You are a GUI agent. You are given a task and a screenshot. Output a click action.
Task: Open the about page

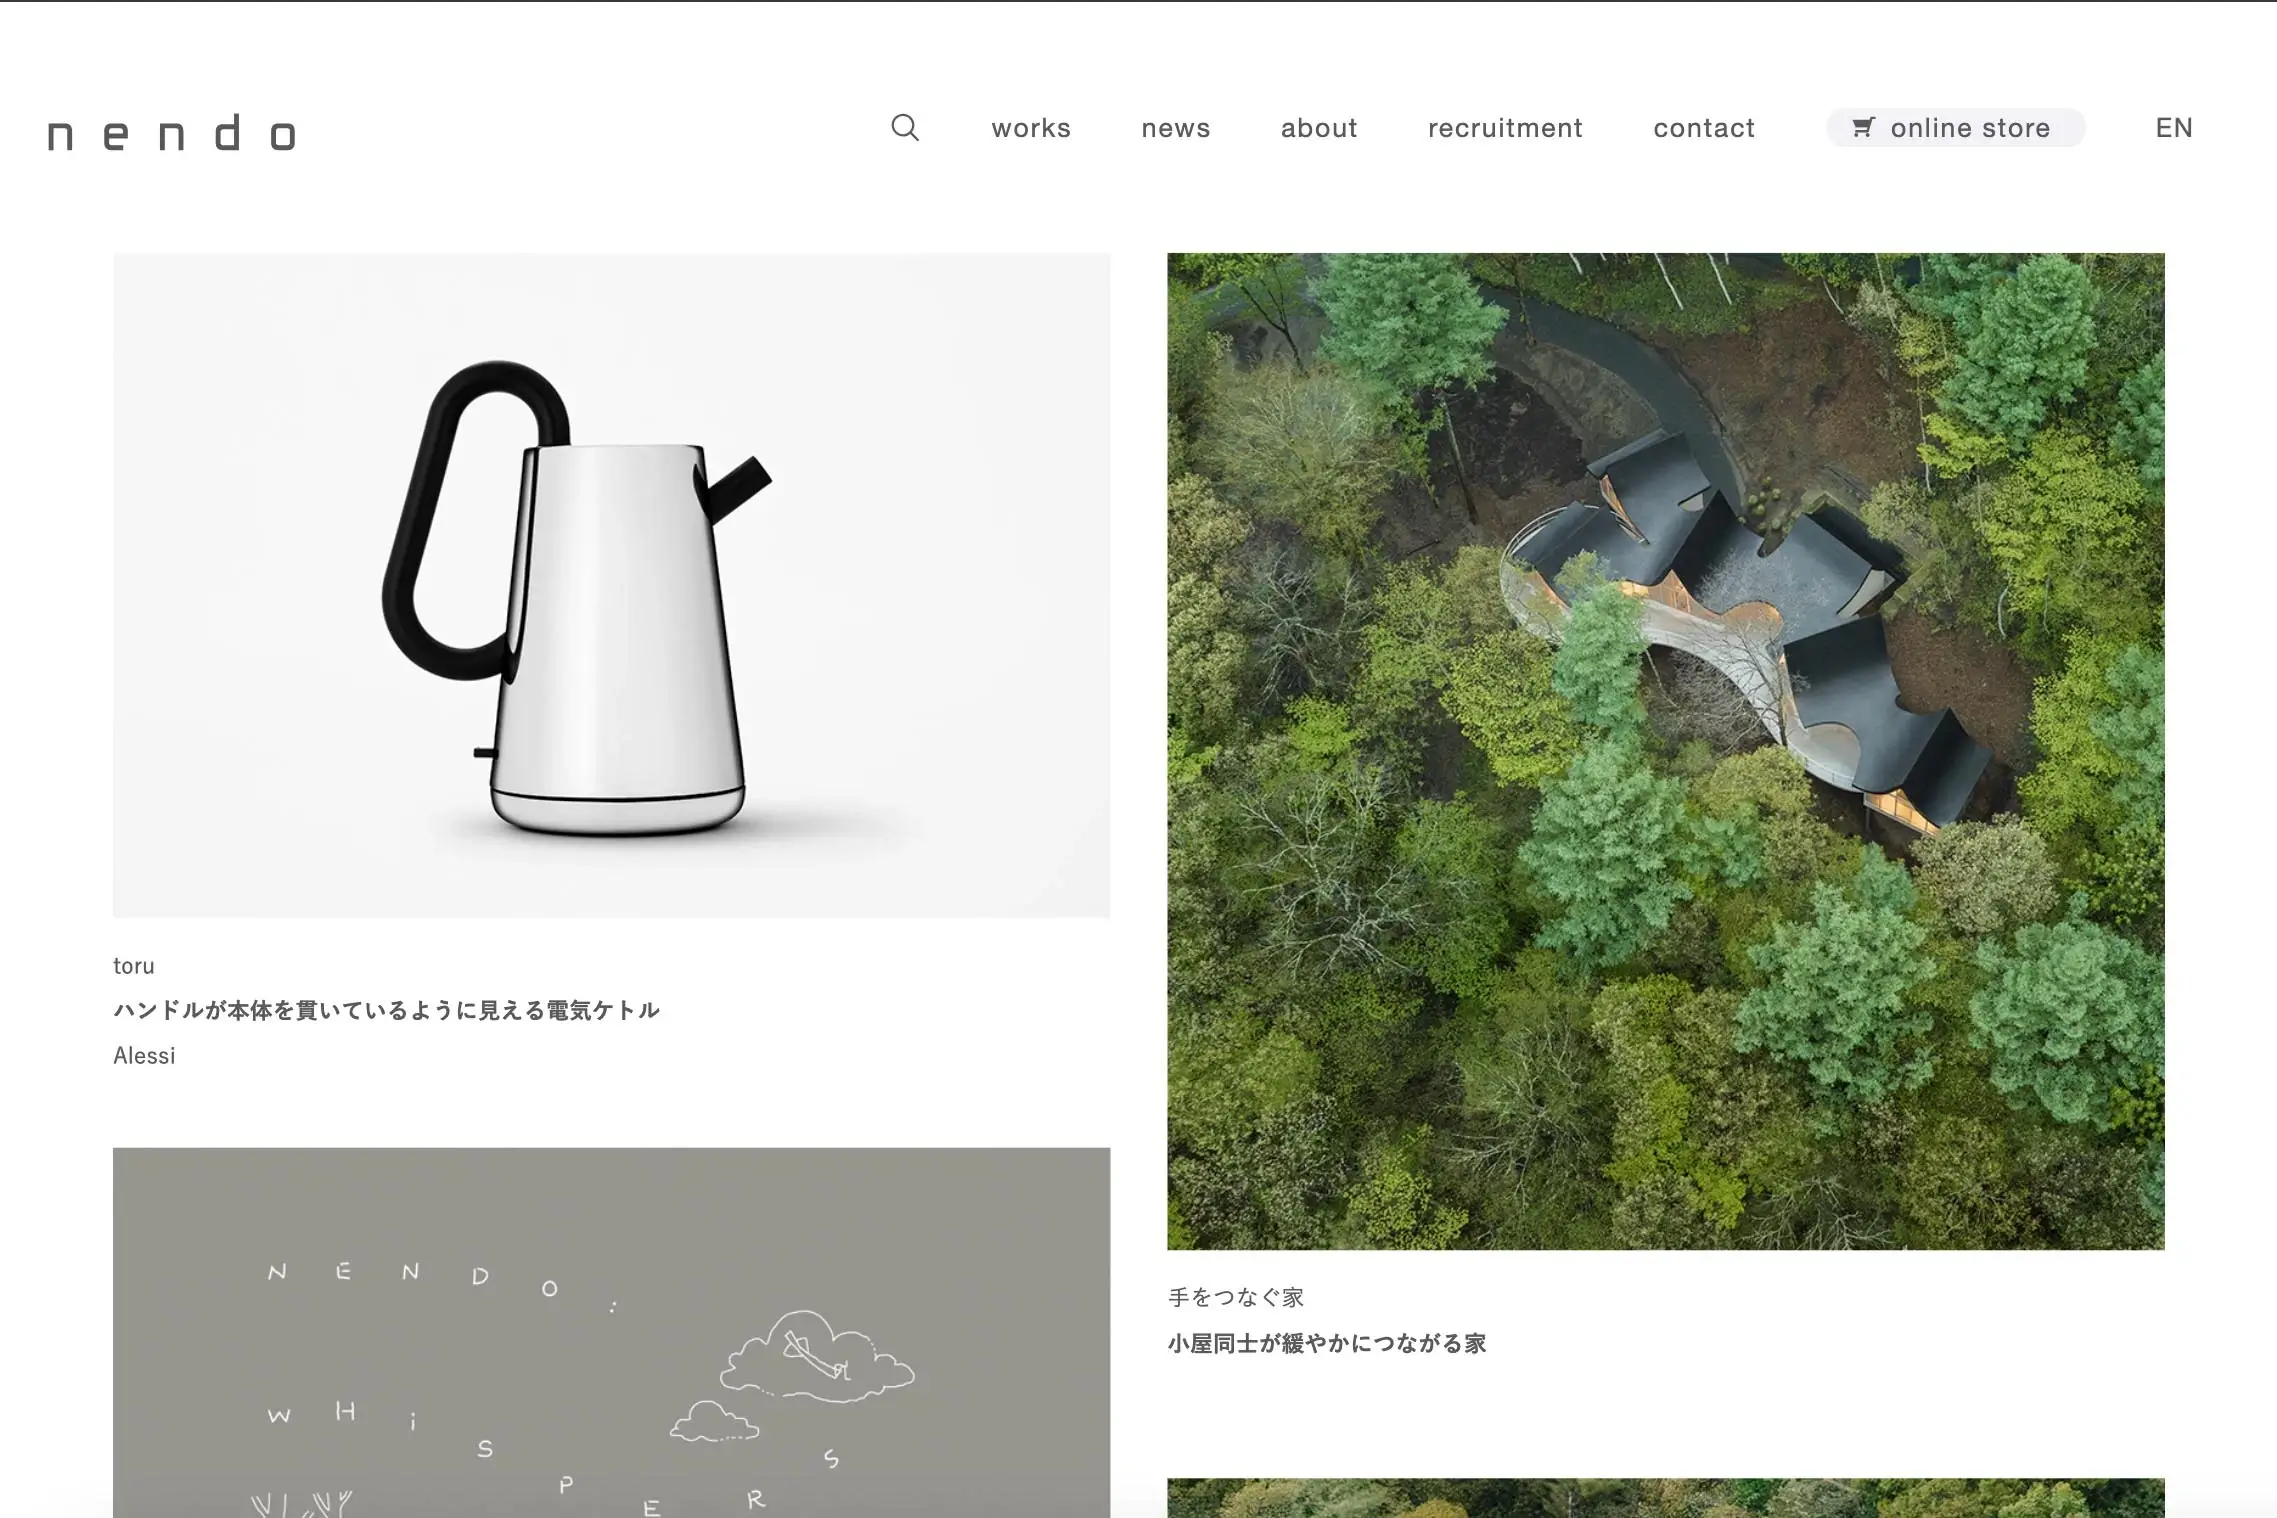click(1318, 128)
